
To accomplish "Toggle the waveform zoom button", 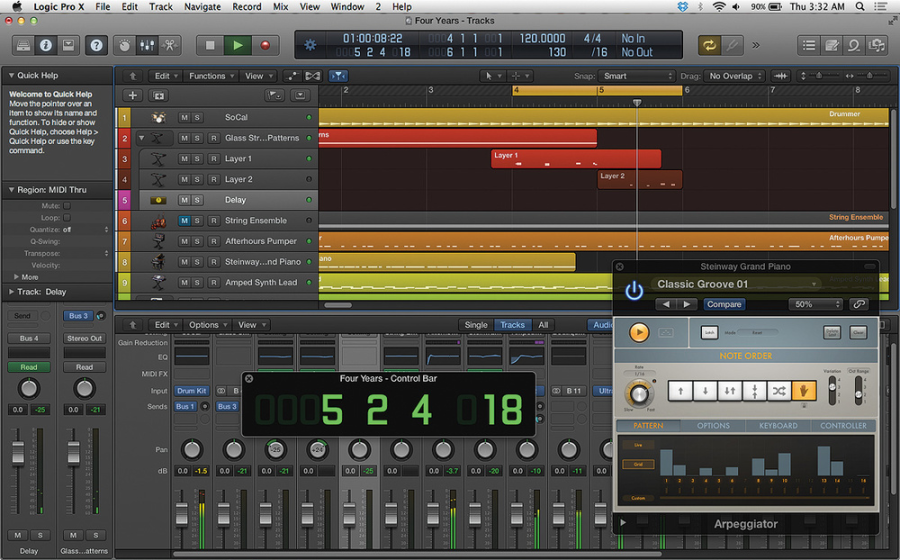I will coord(781,76).
